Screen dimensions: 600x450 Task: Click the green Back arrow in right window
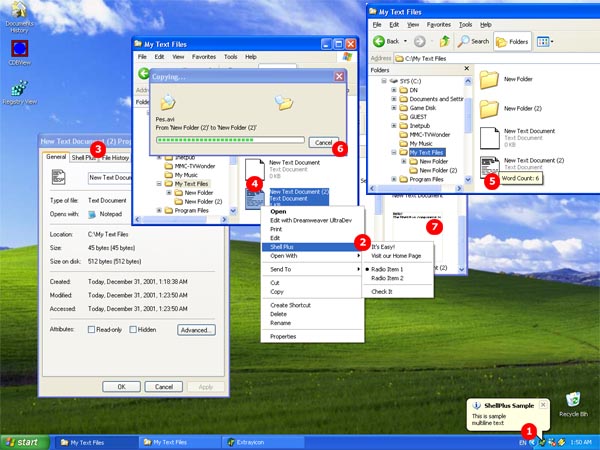click(x=379, y=41)
